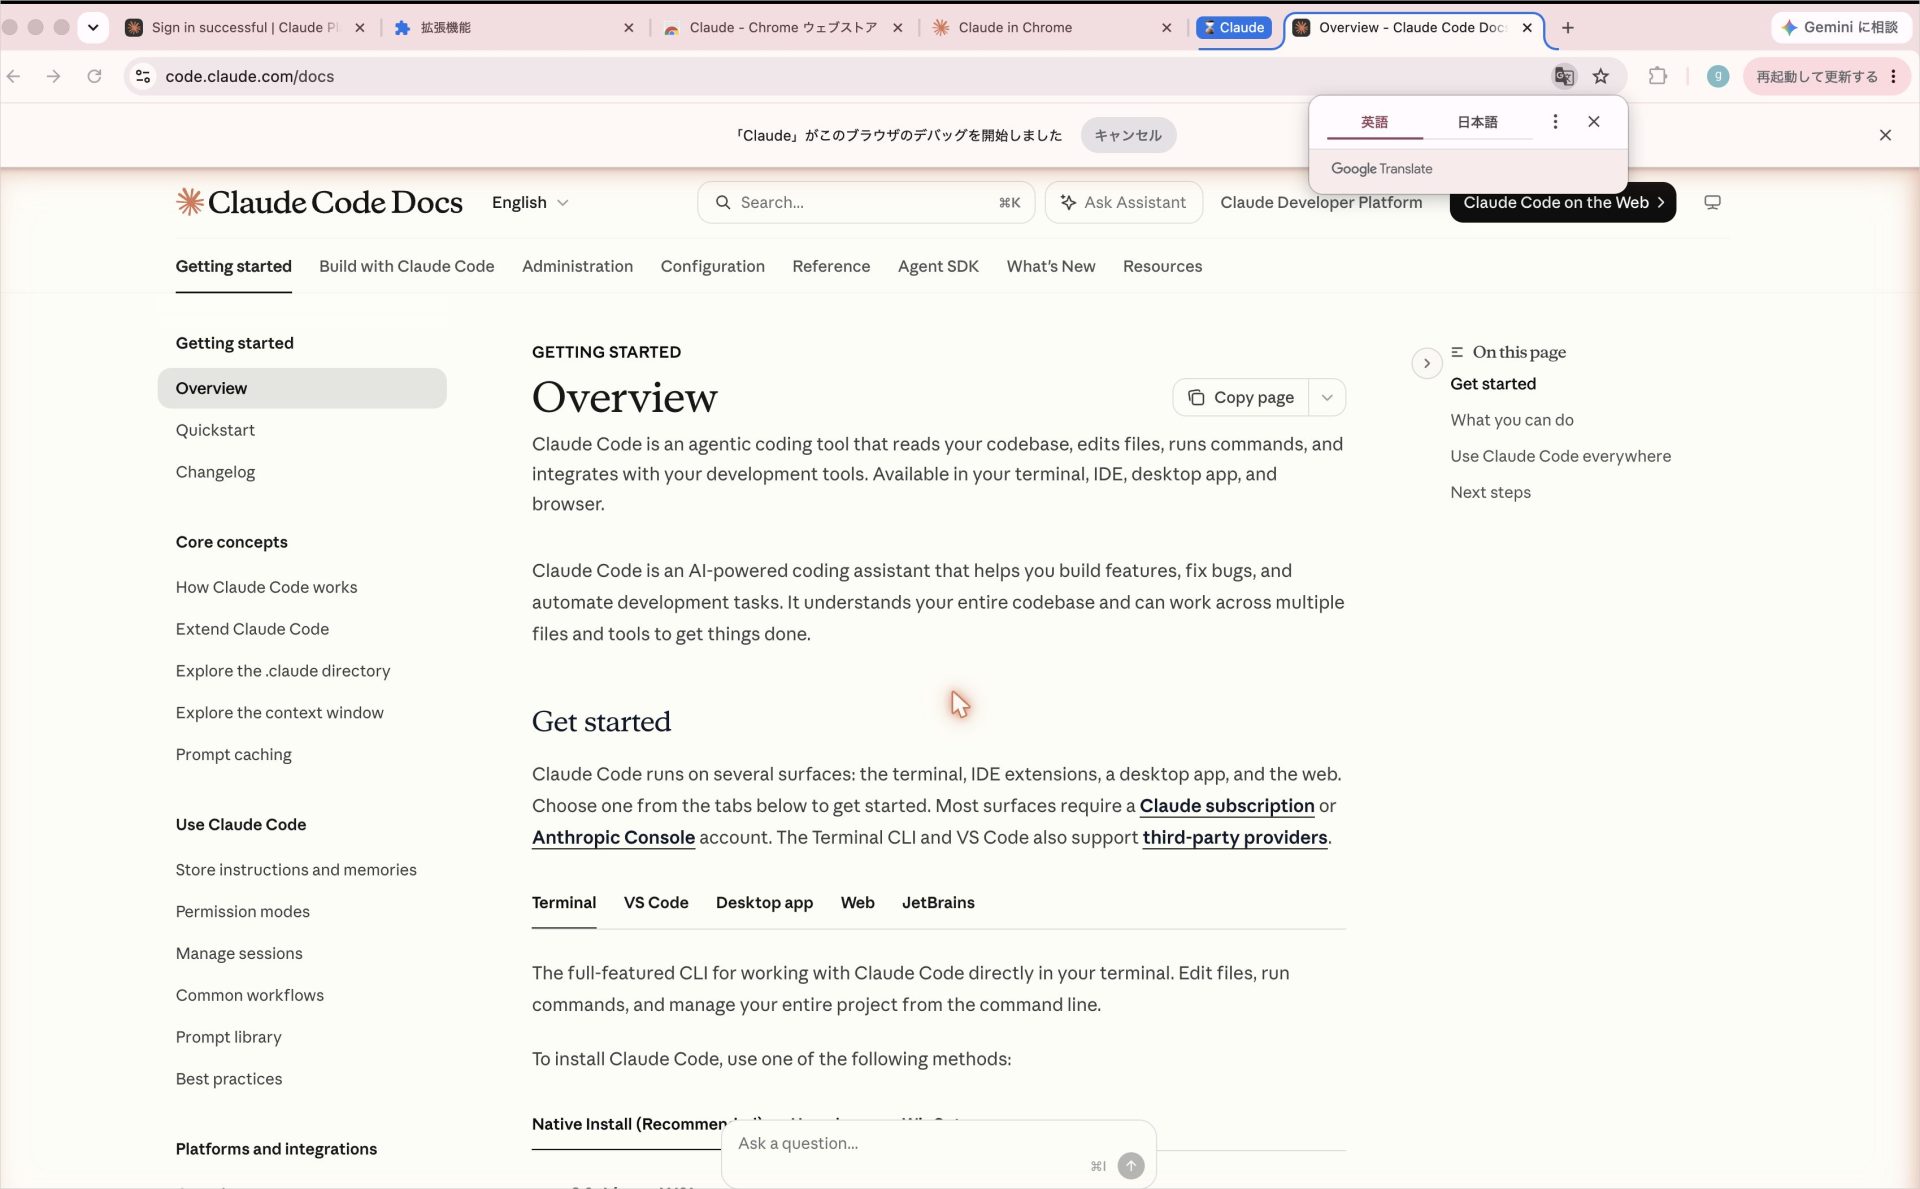Select English in the translate popup
1920x1189 pixels.
1374,122
